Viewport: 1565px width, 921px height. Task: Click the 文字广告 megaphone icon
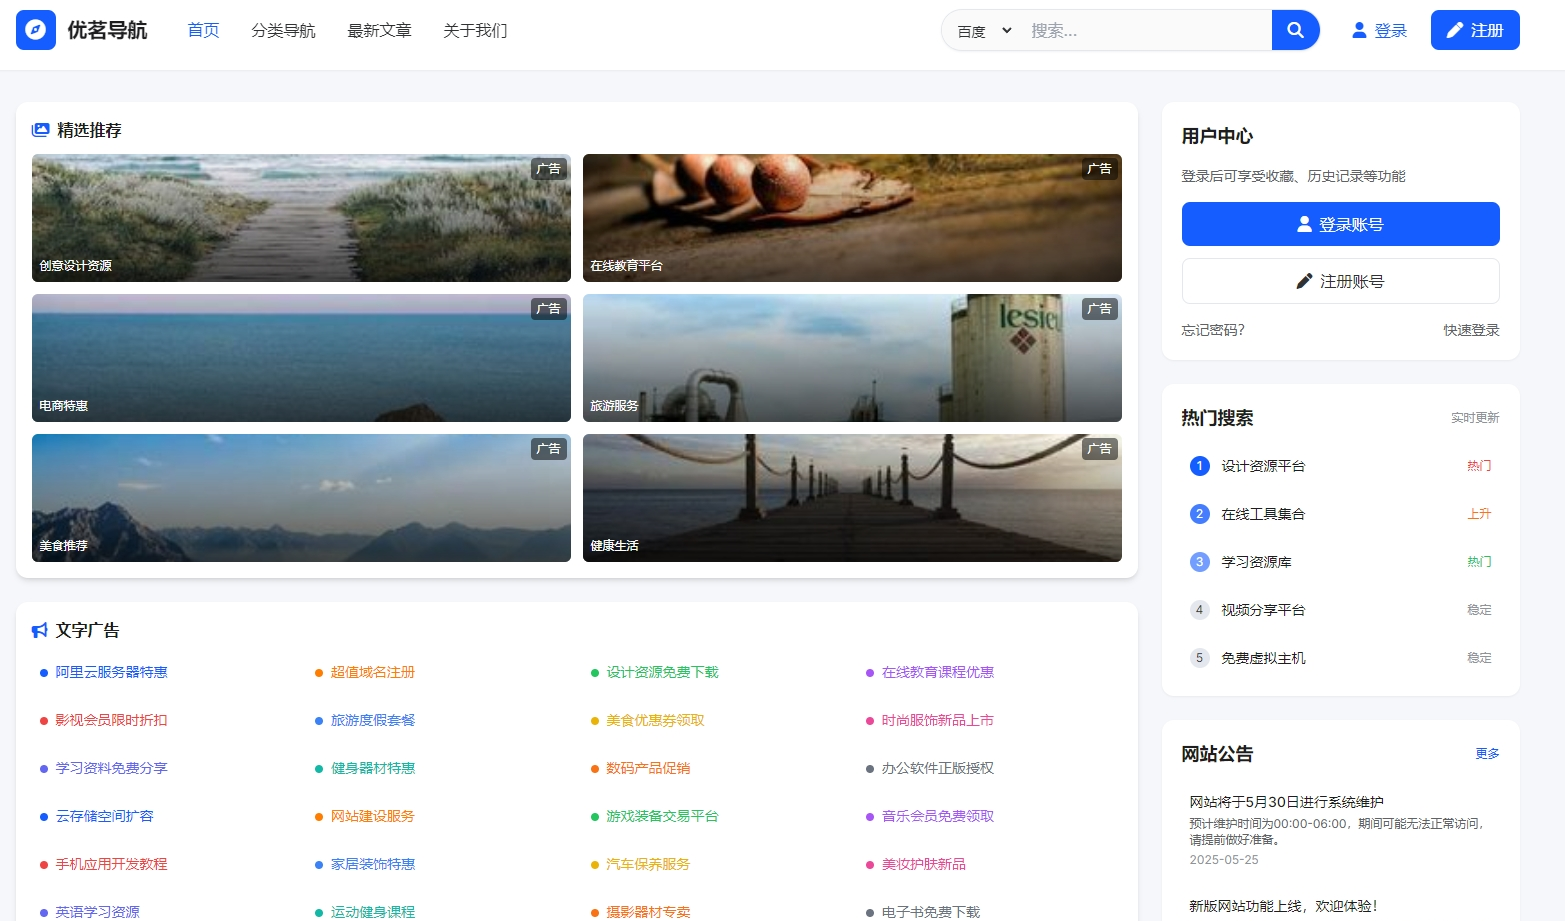coord(40,630)
